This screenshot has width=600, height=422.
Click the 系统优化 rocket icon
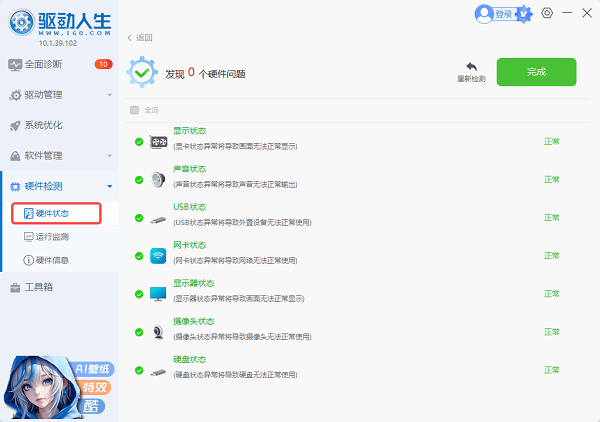tap(15, 125)
